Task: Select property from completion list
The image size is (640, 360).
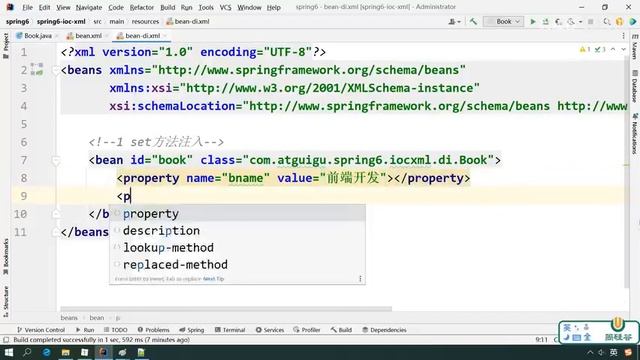Action: point(237,213)
